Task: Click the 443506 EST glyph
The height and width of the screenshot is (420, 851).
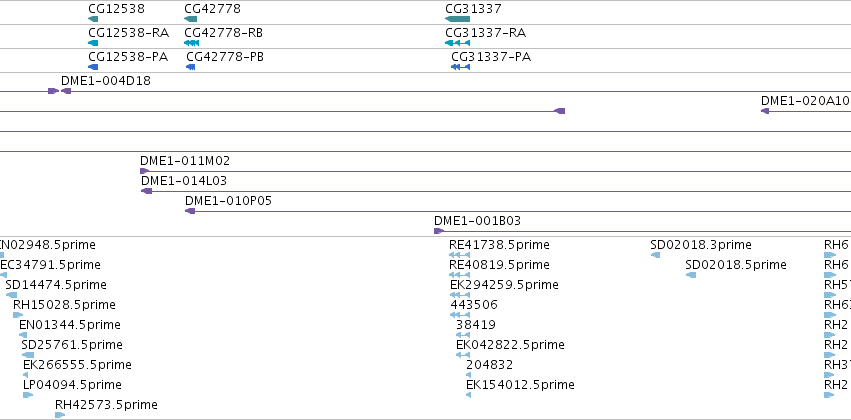Action: point(460,315)
